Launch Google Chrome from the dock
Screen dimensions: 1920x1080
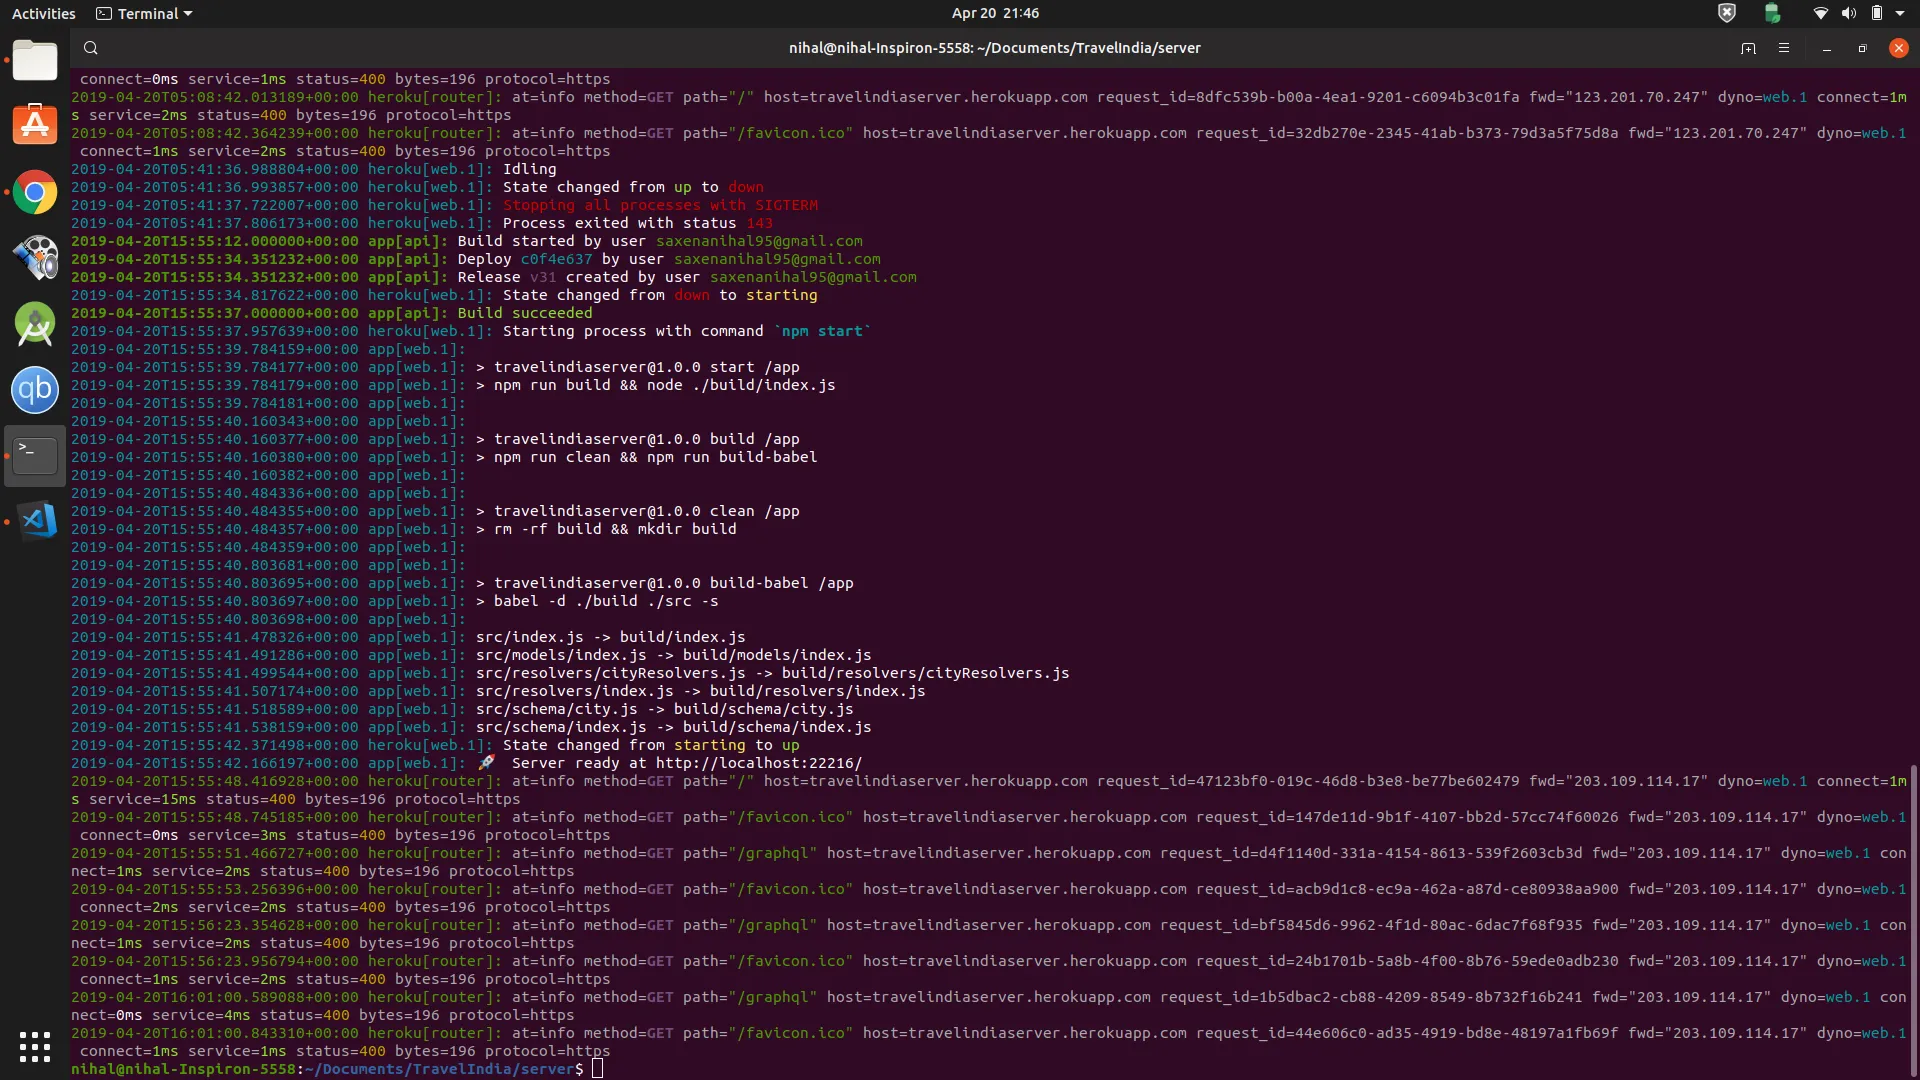35,193
